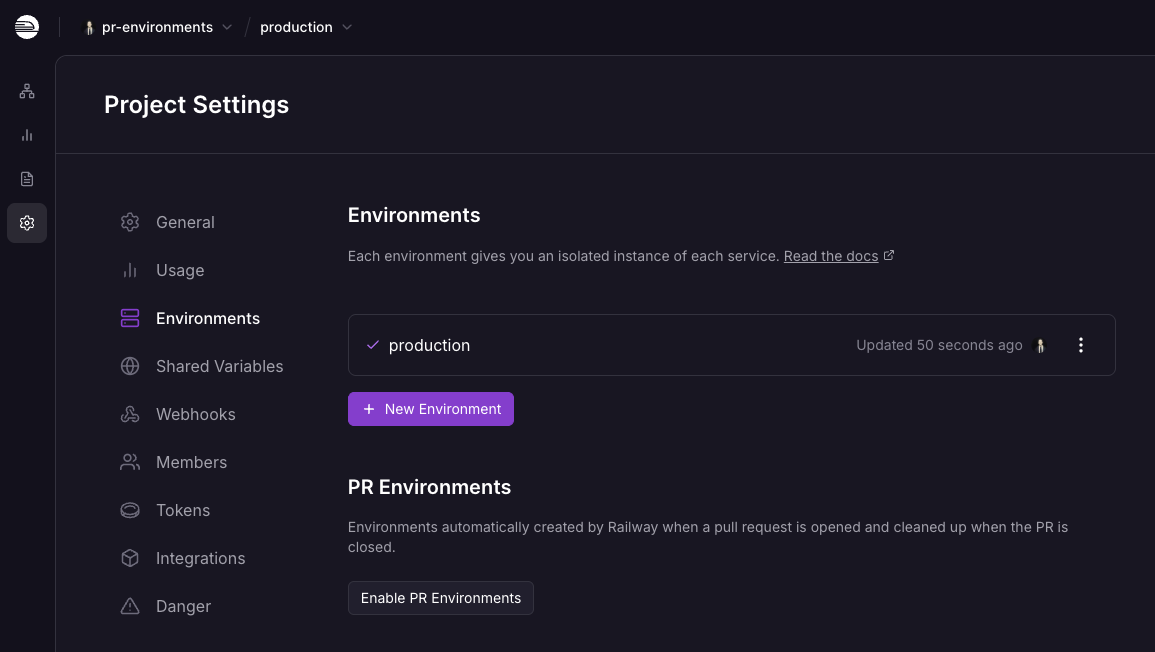Screen dimensions: 1155x652
Task: Expand the production environment switcher dropdown
Action: (x=347, y=27)
